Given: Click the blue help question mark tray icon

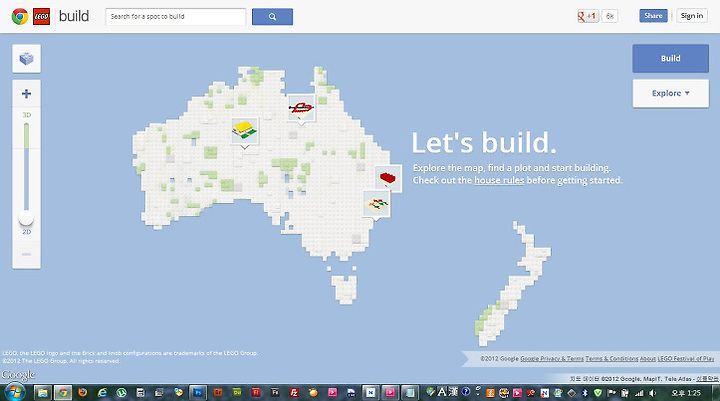Looking at the screenshot, I should coord(466,392).
